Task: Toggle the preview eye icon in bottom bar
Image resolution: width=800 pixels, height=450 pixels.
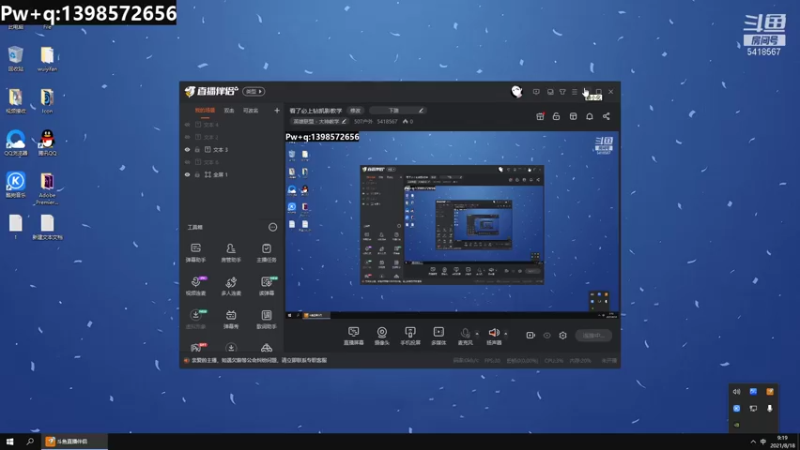Action: pyautogui.click(x=547, y=335)
